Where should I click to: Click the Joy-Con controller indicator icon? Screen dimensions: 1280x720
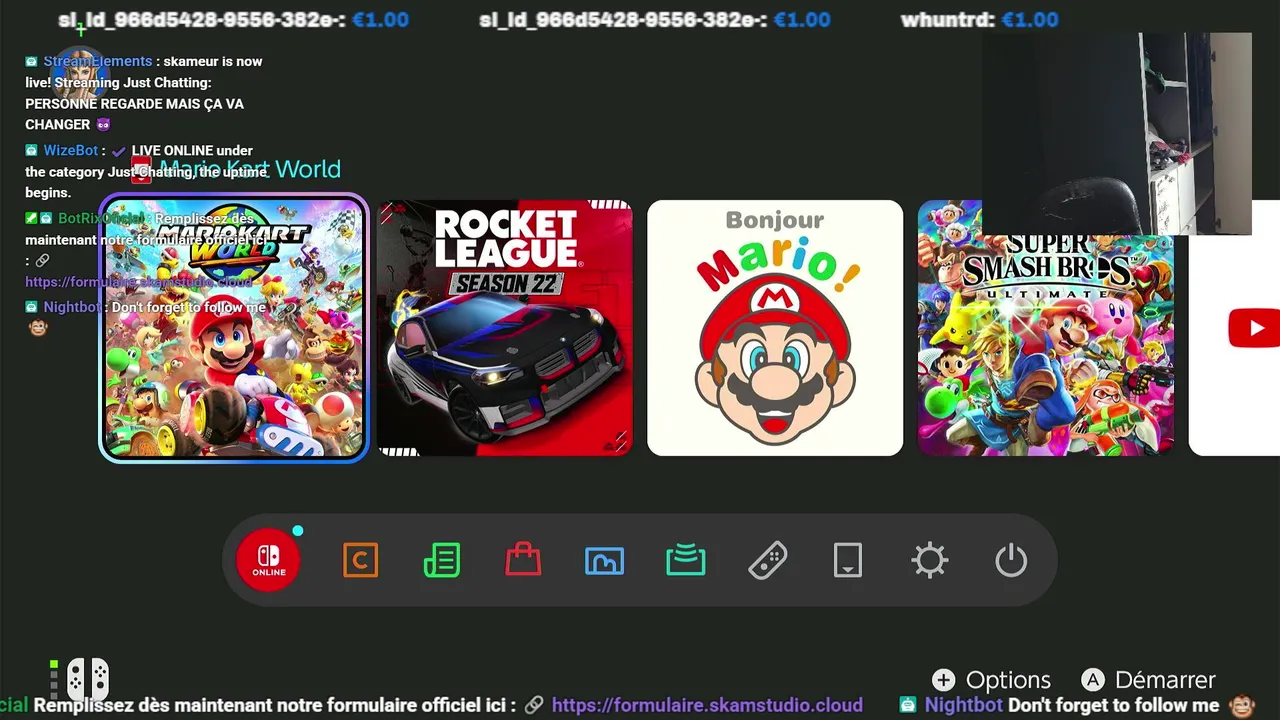click(88, 680)
